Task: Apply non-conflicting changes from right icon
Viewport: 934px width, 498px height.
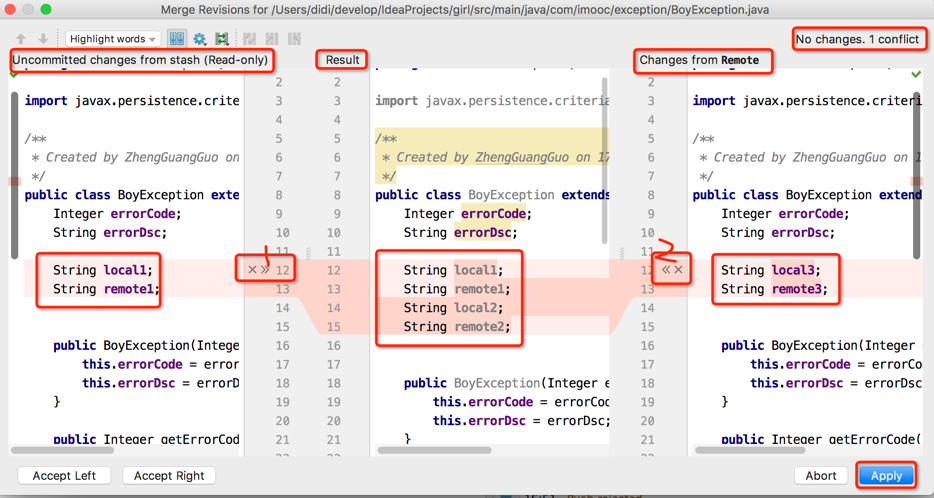Action: click(294, 39)
